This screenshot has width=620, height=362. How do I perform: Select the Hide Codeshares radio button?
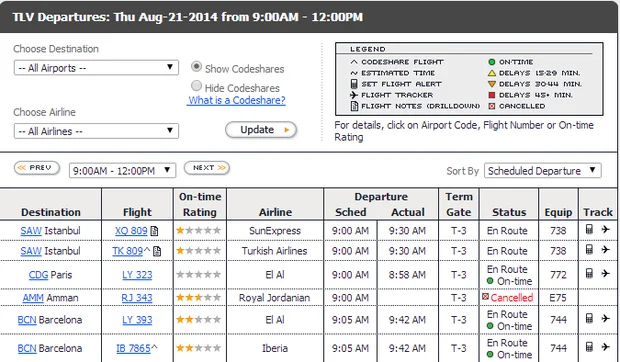coord(196,85)
